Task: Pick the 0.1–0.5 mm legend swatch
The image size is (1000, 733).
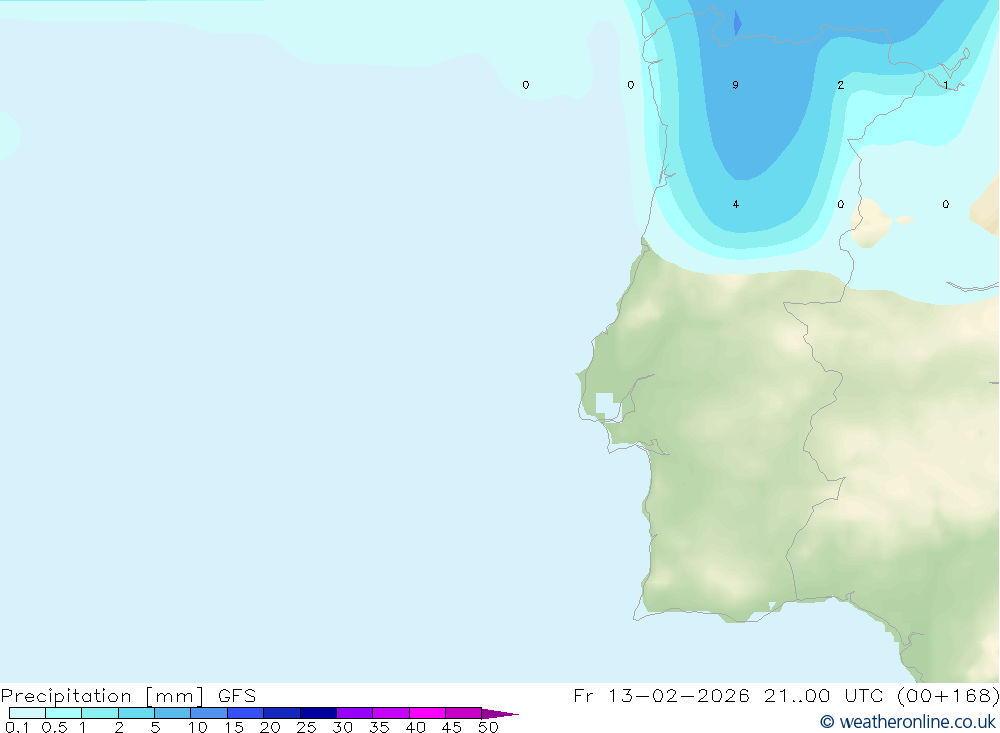Action: click(x=27, y=713)
